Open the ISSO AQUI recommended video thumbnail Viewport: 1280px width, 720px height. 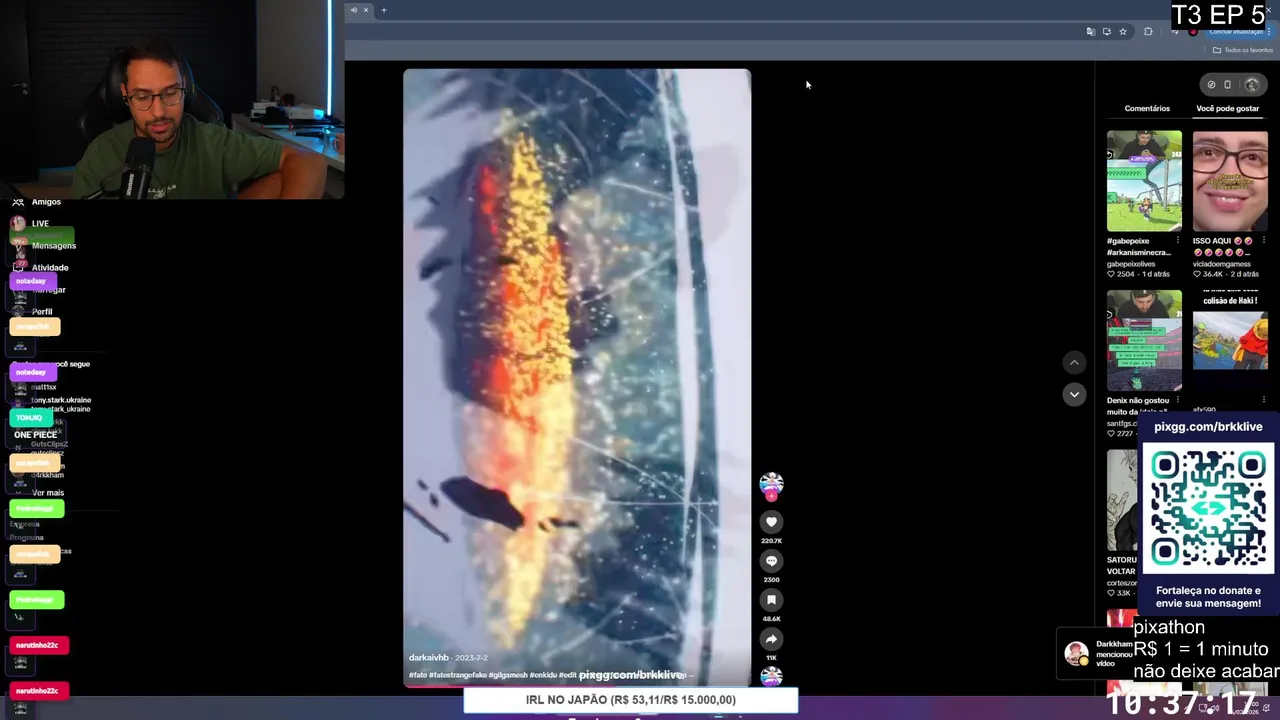1230,181
